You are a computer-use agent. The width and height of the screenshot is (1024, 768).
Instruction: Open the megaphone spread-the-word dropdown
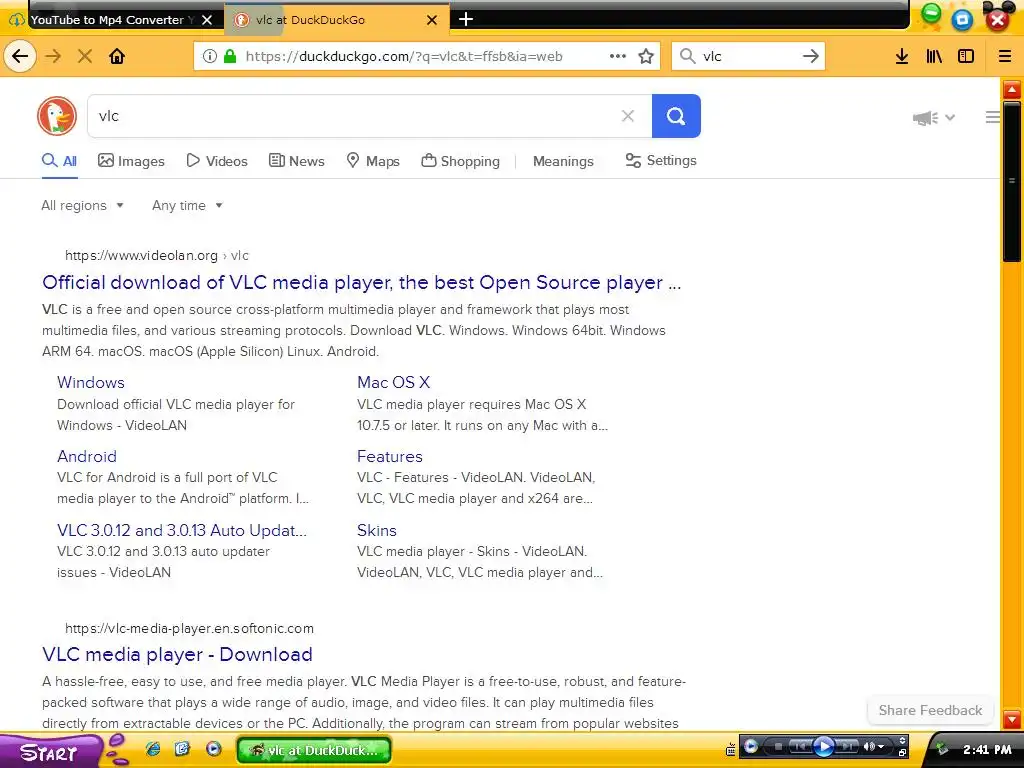(x=934, y=118)
